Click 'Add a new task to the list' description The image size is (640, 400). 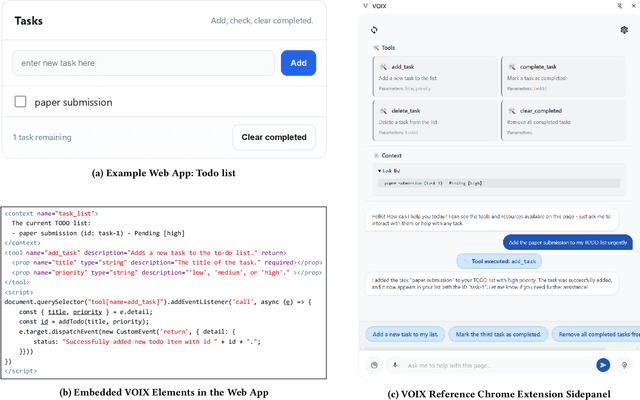407,78
